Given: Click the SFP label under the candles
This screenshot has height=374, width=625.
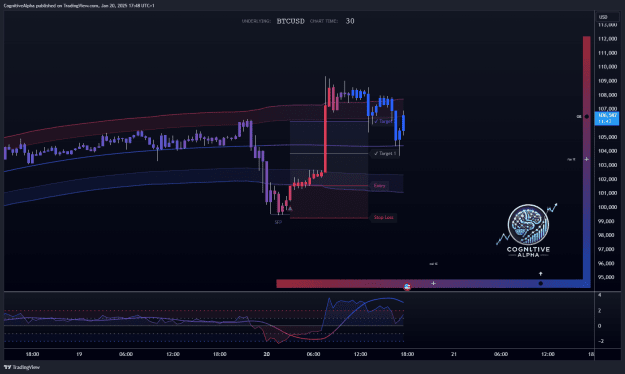Looking at the screenshot, I should point(278,222).
